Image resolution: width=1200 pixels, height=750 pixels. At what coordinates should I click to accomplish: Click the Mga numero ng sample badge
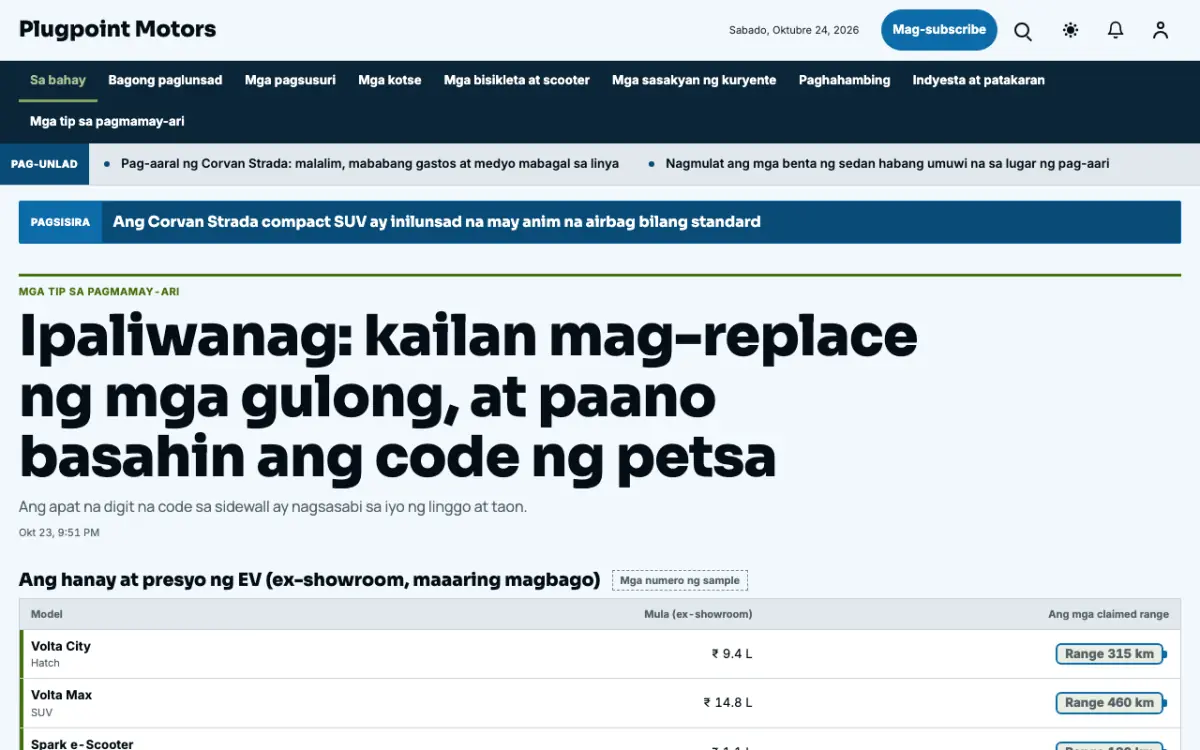680,580
